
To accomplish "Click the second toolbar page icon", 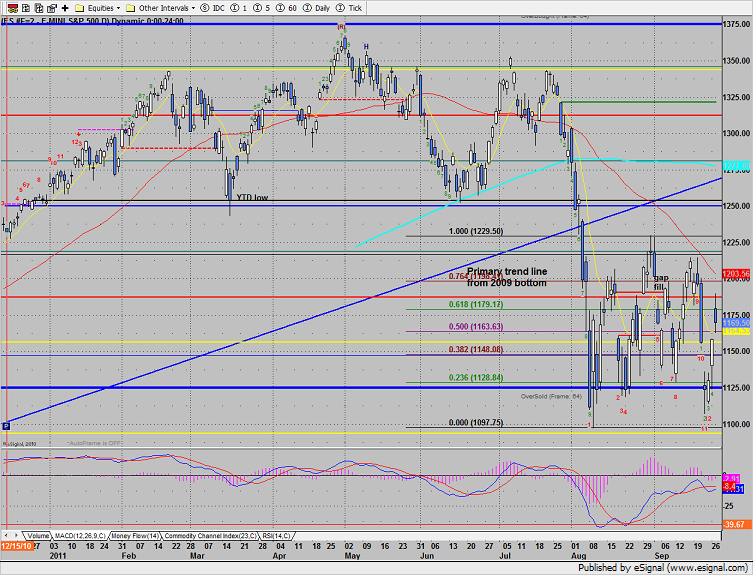I will tap(26, 8).
